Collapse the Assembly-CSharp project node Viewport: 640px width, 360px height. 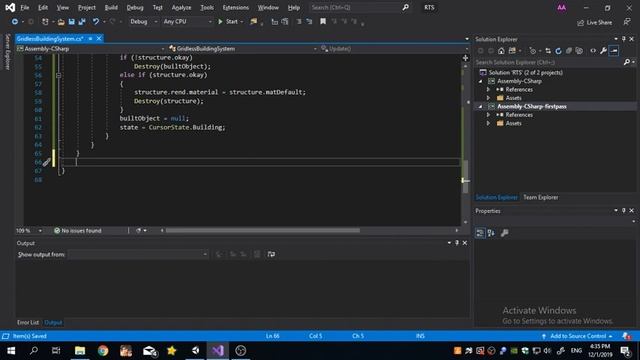(x=480, y=81)
